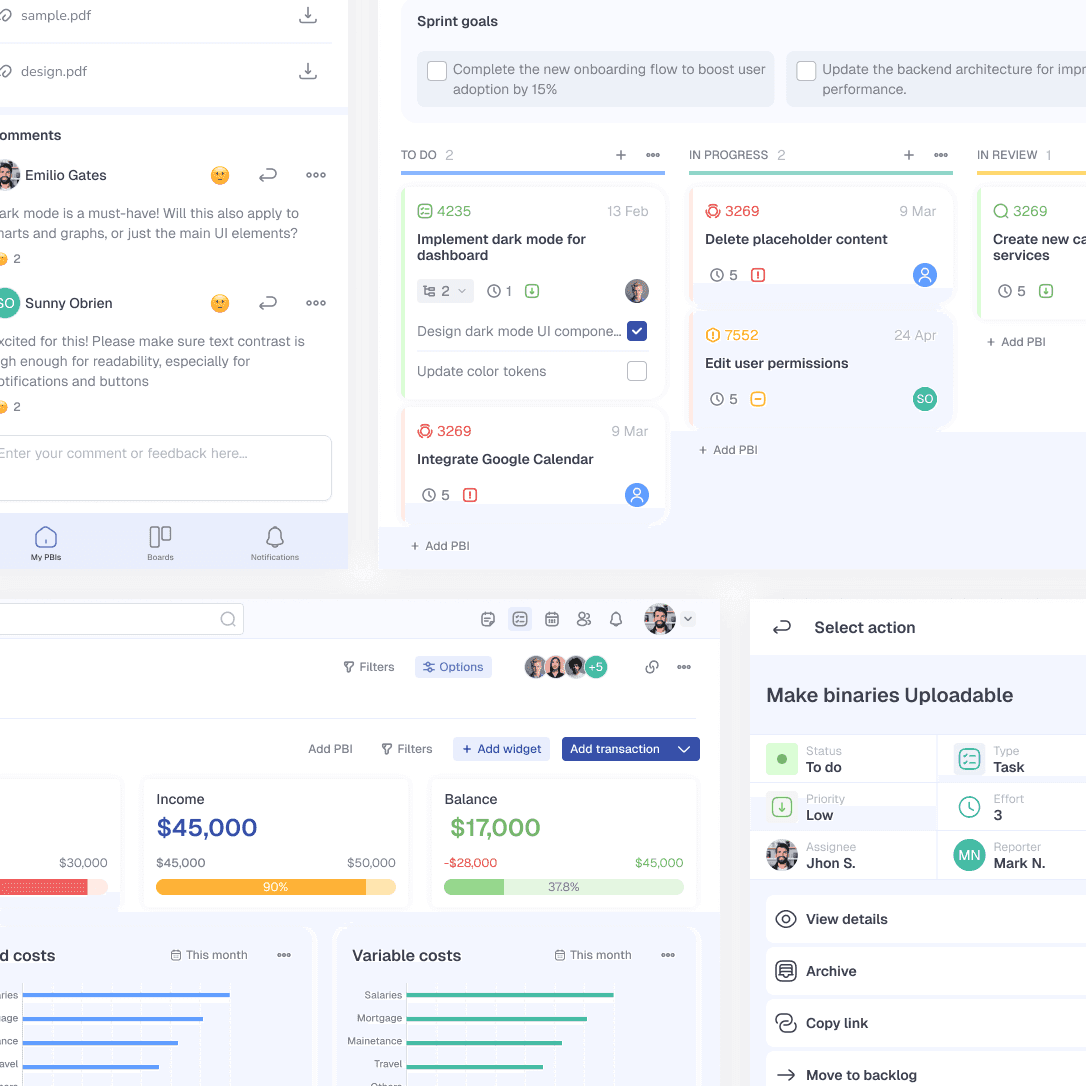
Task: Open the Status To do field
Action: point(843,759)
